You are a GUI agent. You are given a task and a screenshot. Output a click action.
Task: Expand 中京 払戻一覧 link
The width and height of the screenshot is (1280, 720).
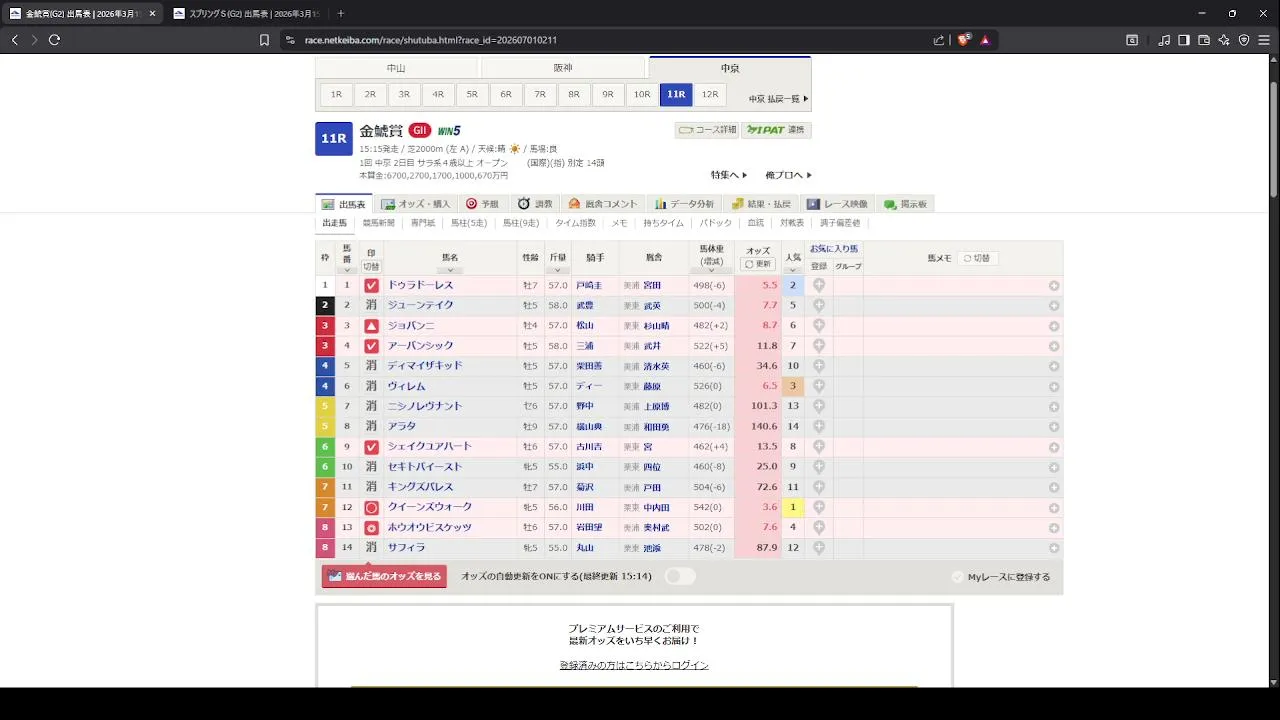coord(779,98)
